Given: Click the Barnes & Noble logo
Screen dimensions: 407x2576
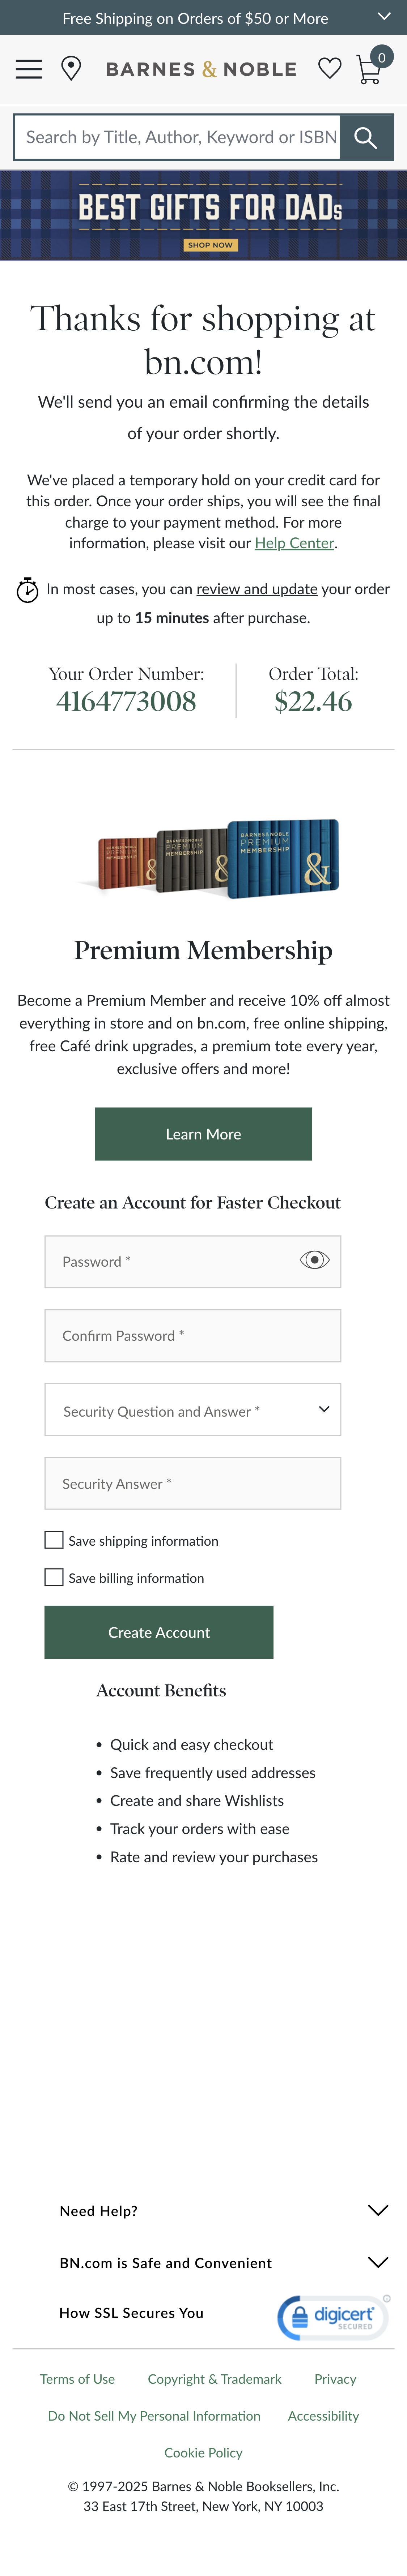Looking at the screenshot, I should [x=200, y=69].
